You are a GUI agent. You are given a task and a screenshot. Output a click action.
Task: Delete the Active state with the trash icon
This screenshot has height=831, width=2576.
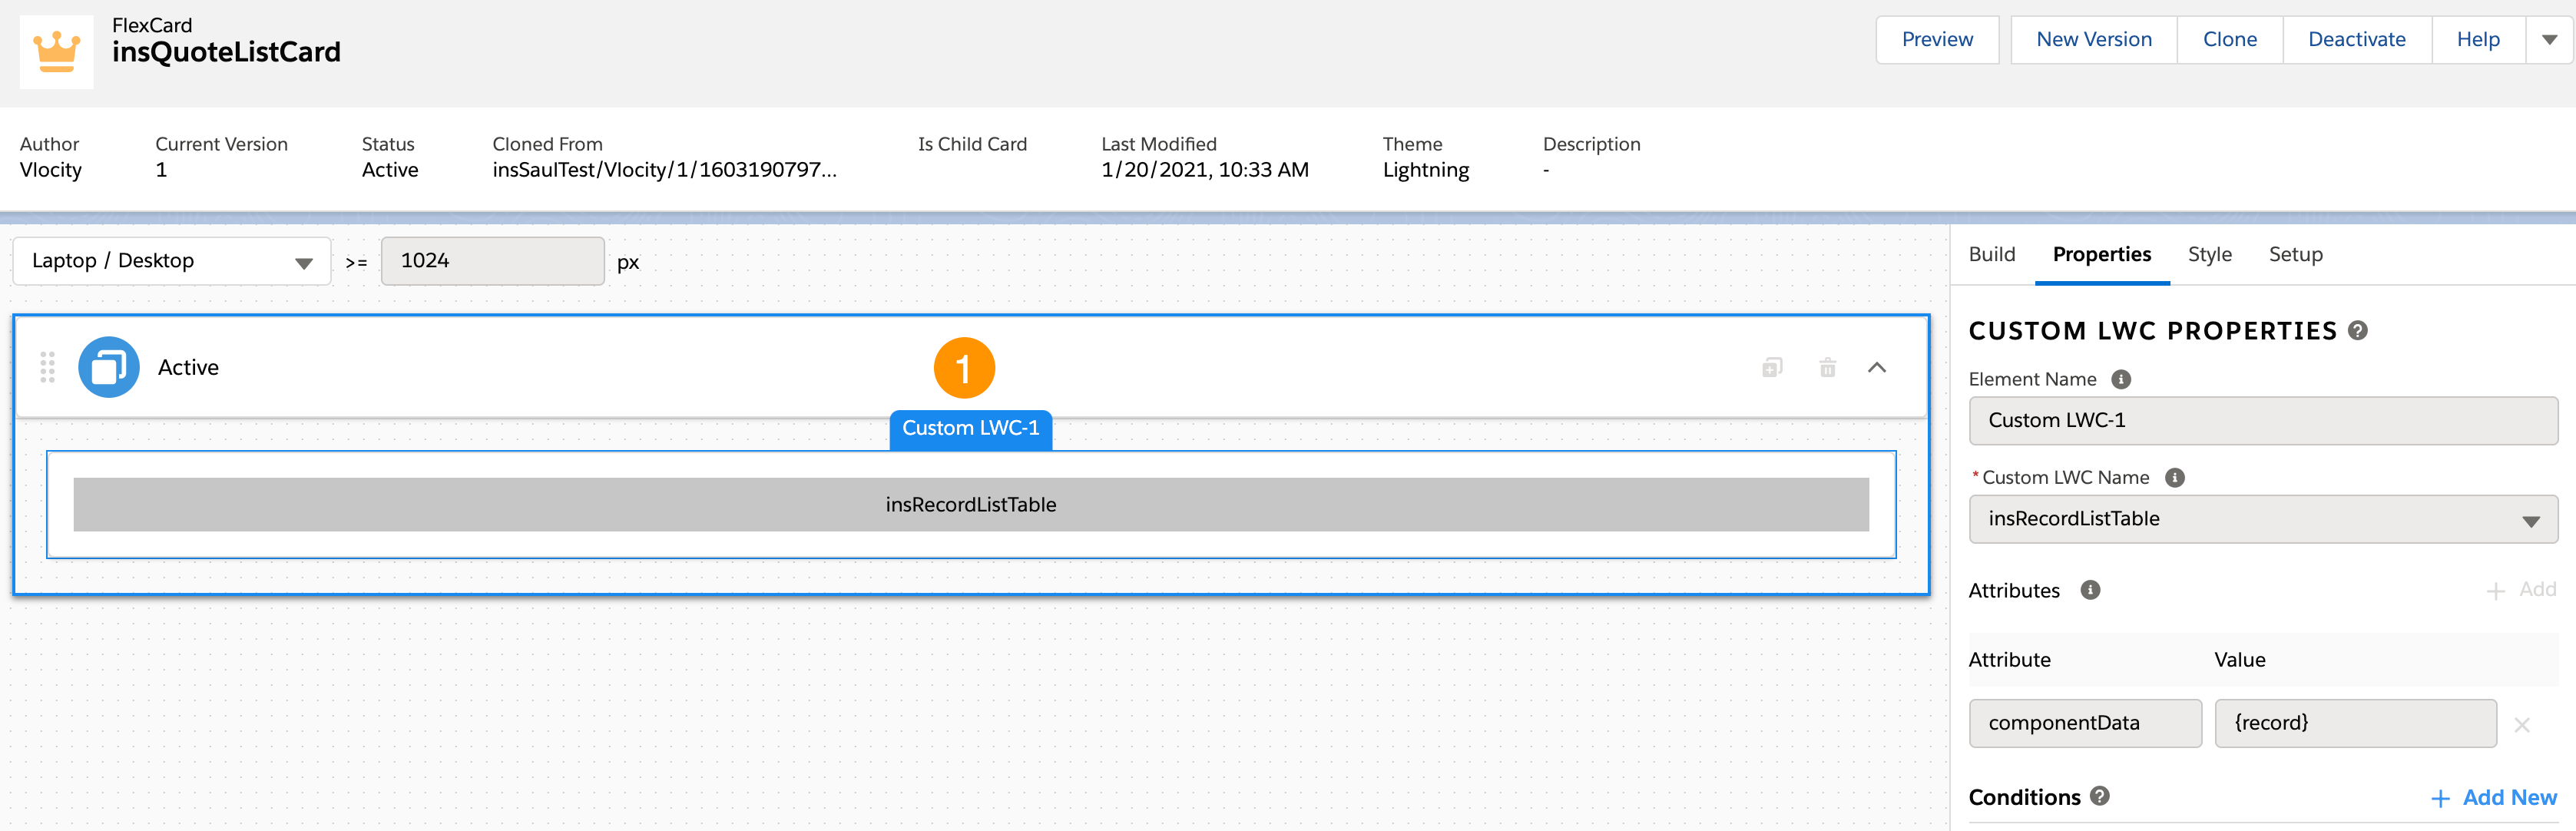point(1827,368)
